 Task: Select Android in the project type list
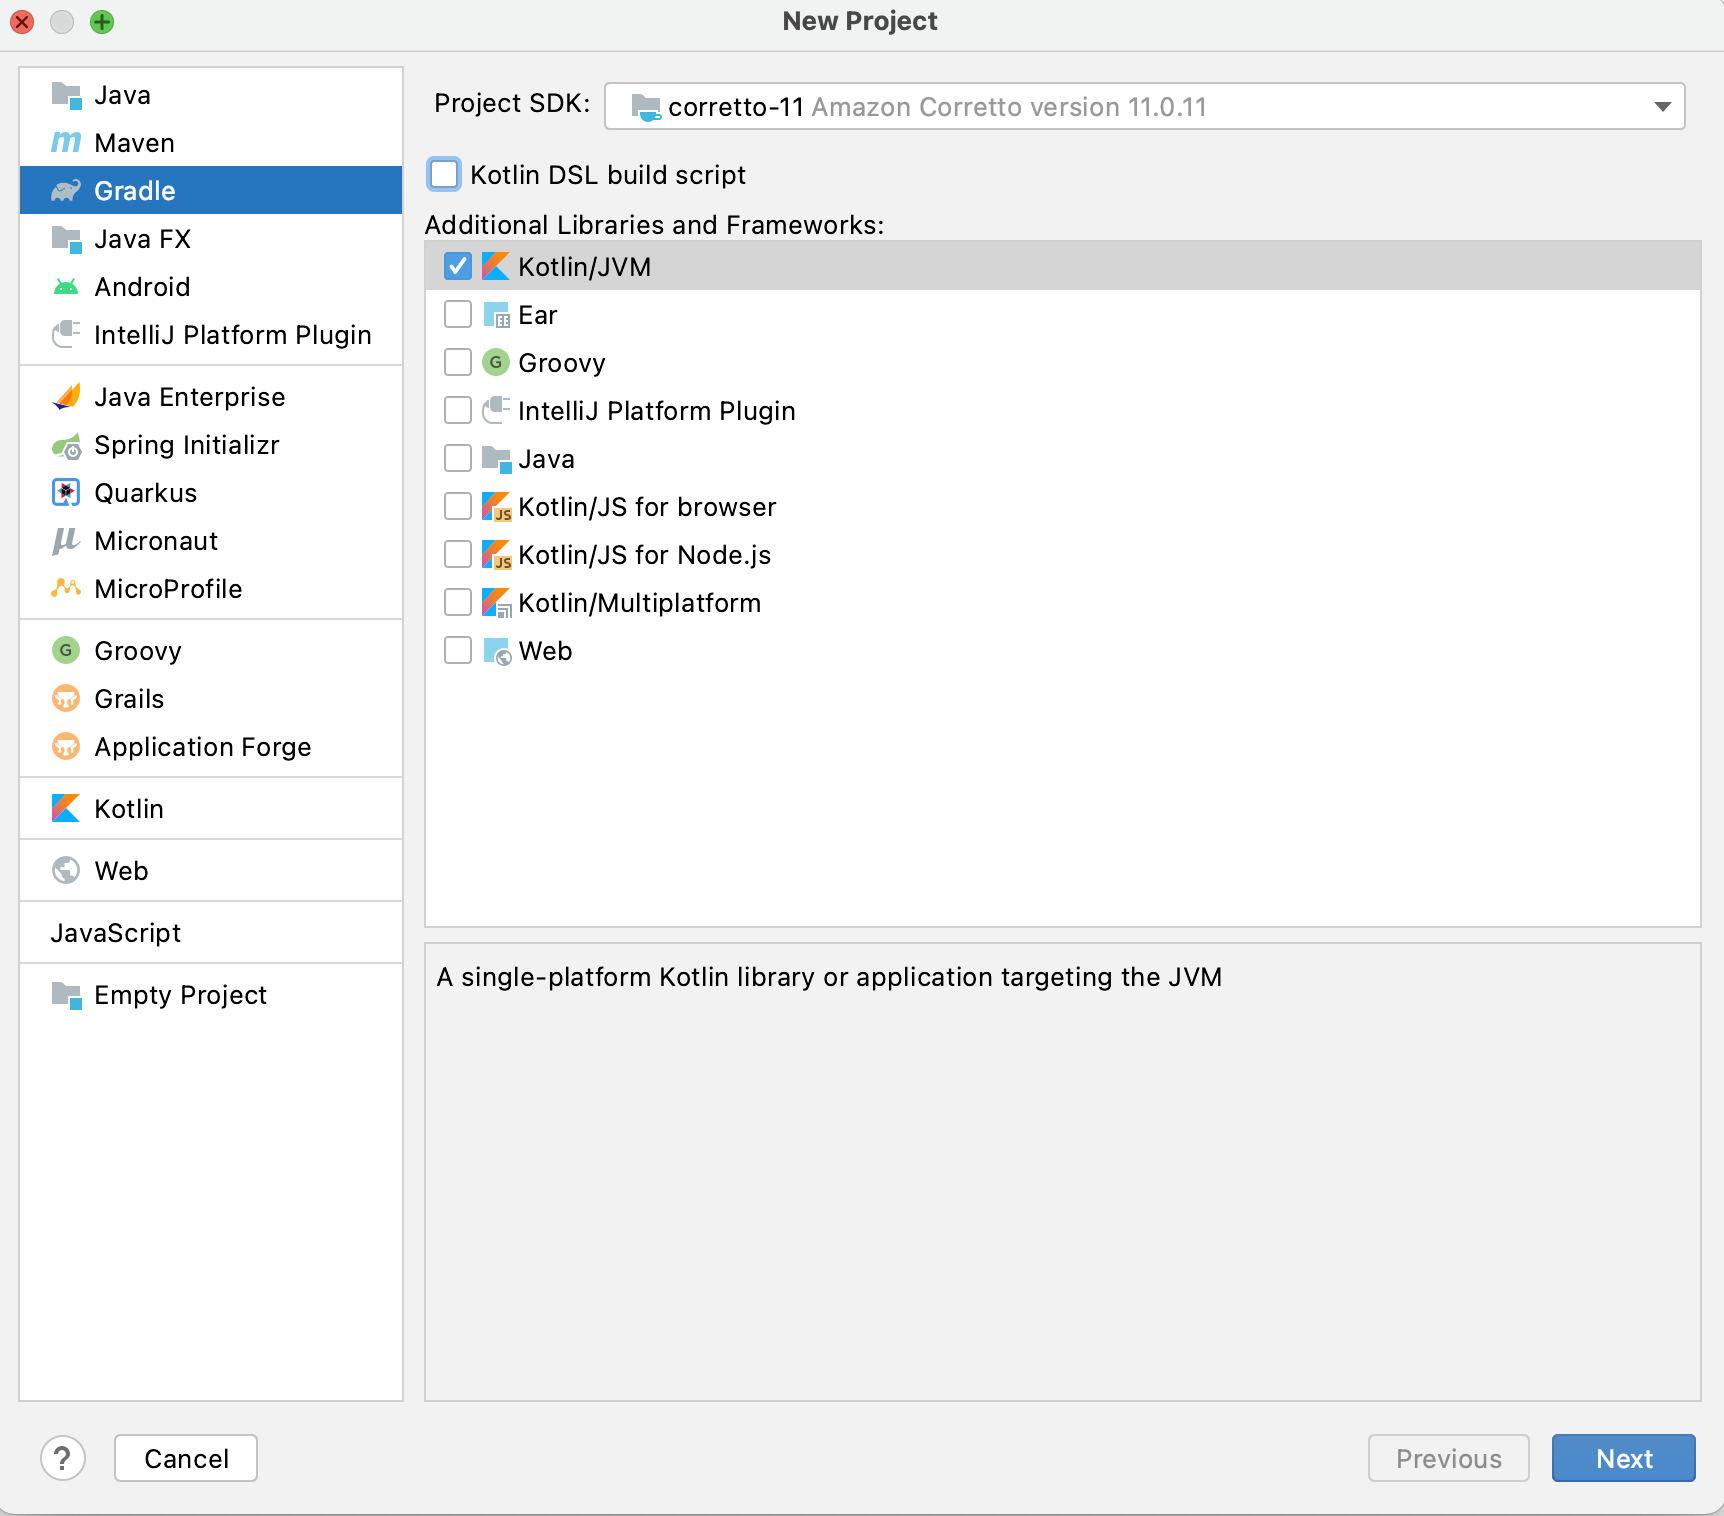coord(211,287)
